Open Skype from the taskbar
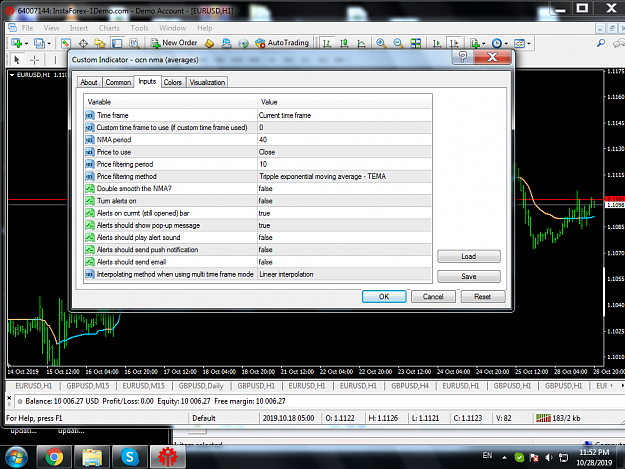Viewport: 625px width, 469px height. pos(130,457)
